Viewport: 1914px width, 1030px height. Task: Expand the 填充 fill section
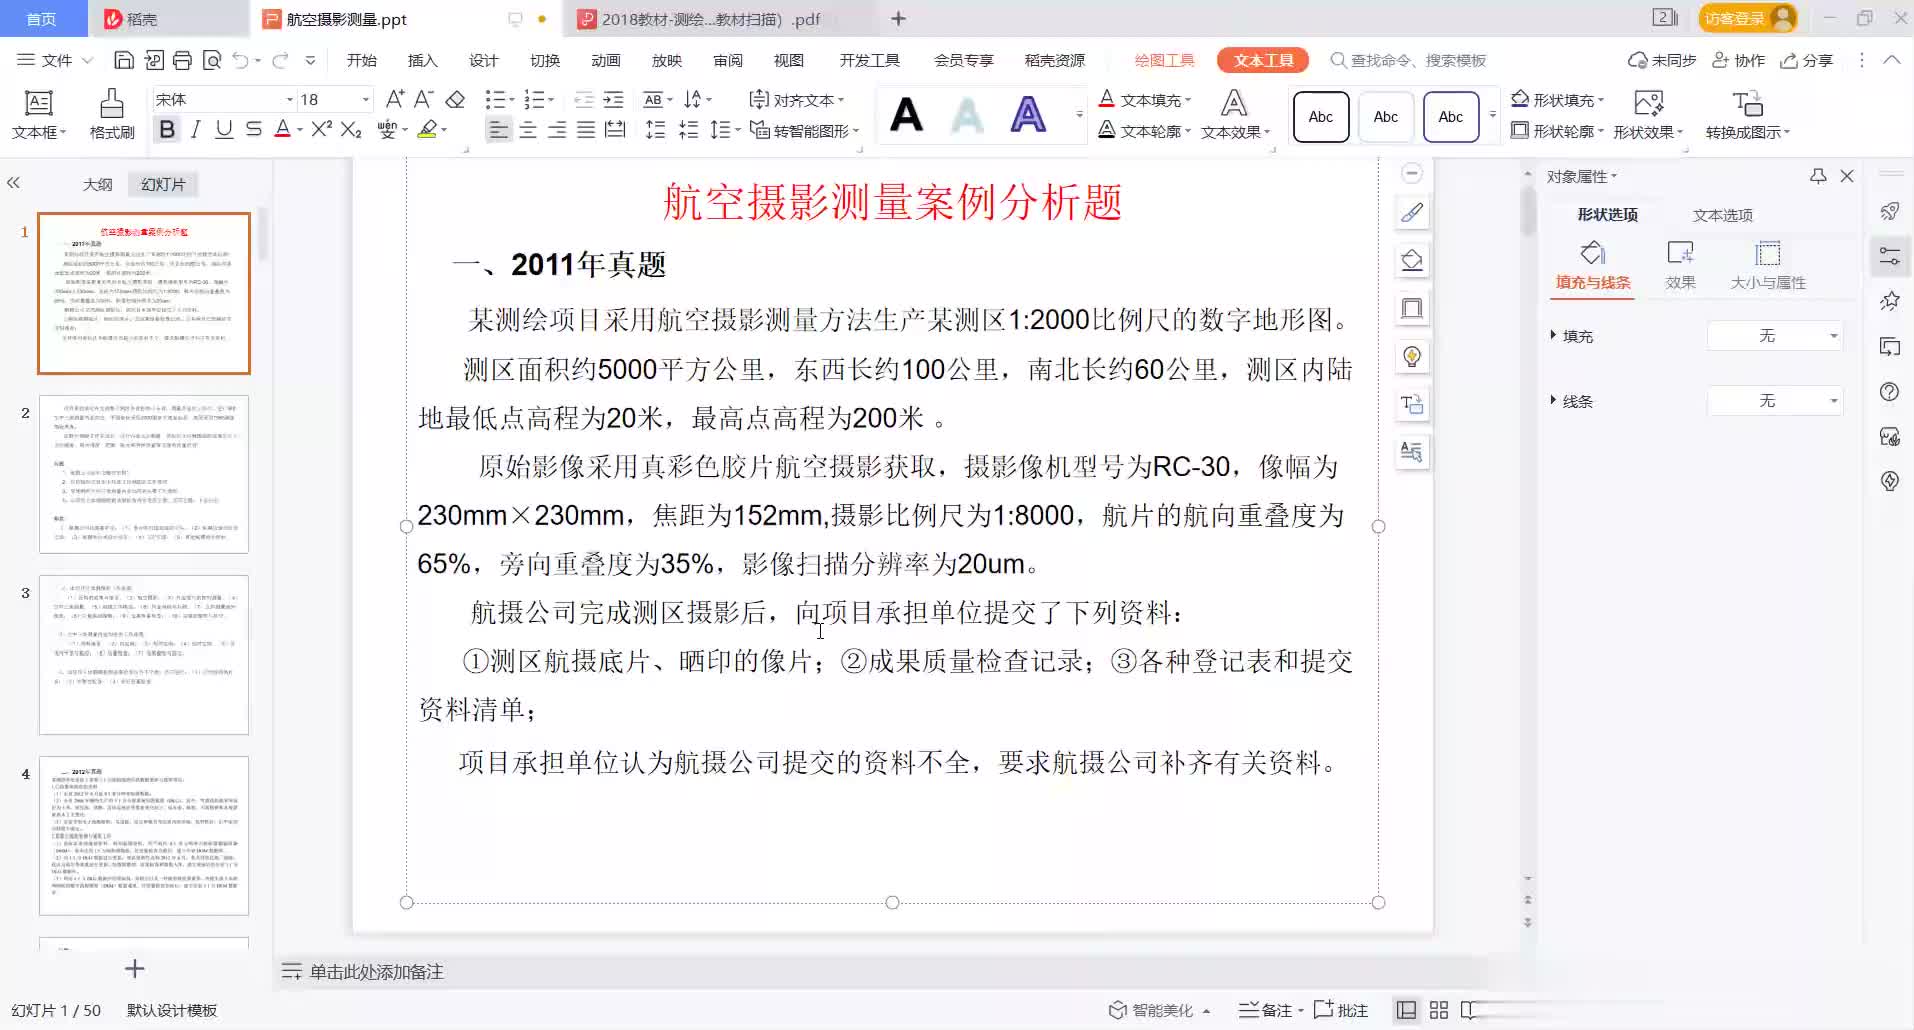point(1553,336)
